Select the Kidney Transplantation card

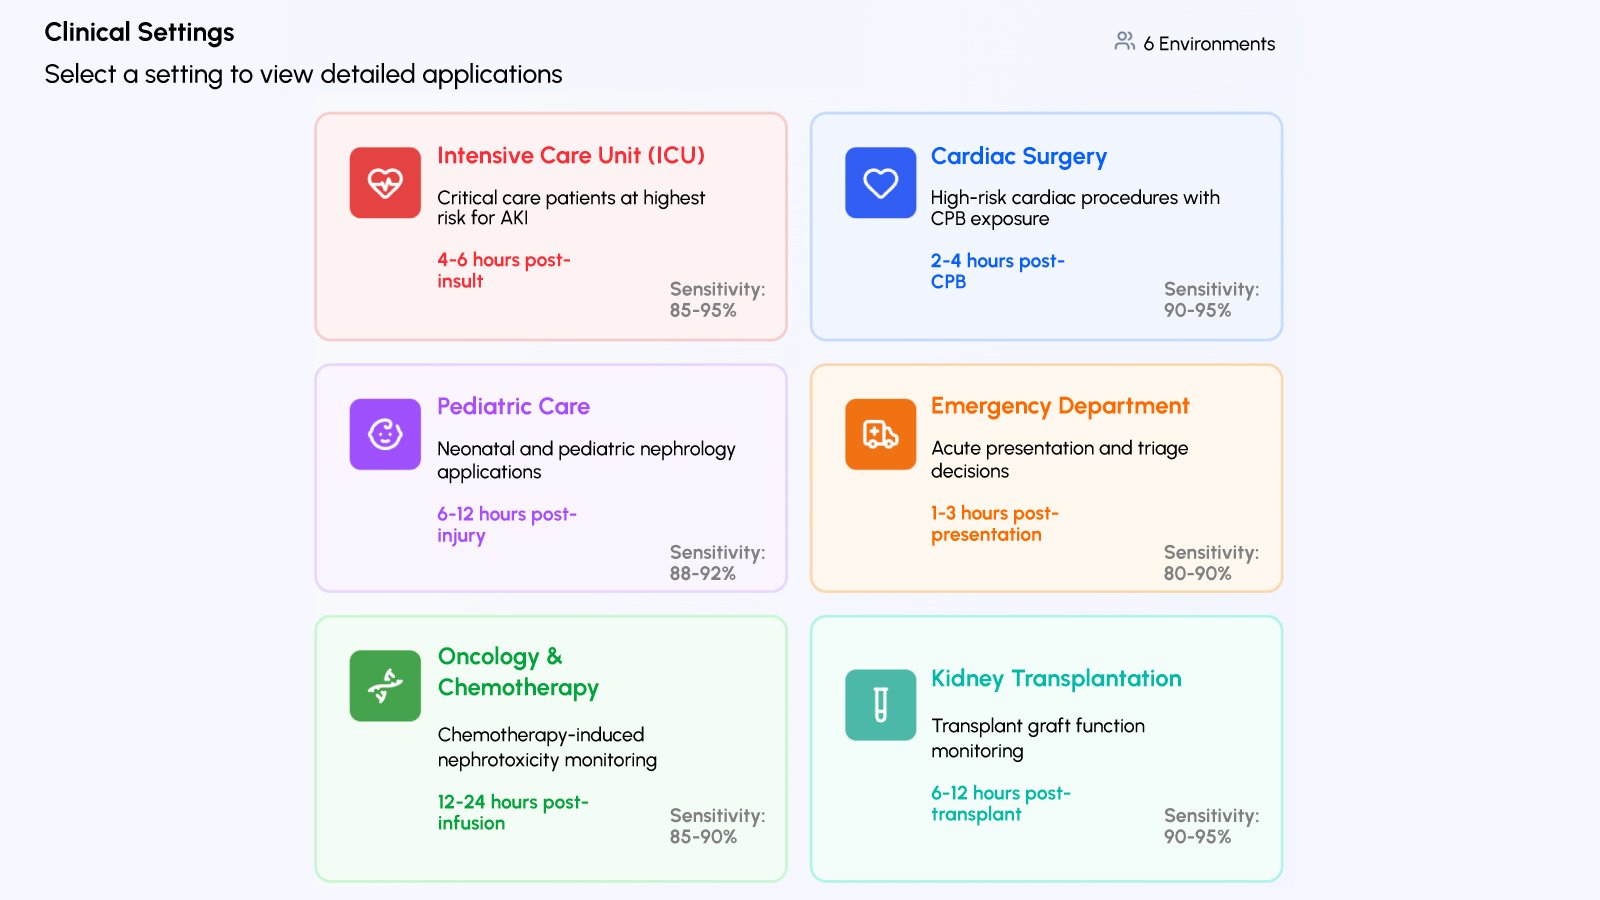(1045, 748)
